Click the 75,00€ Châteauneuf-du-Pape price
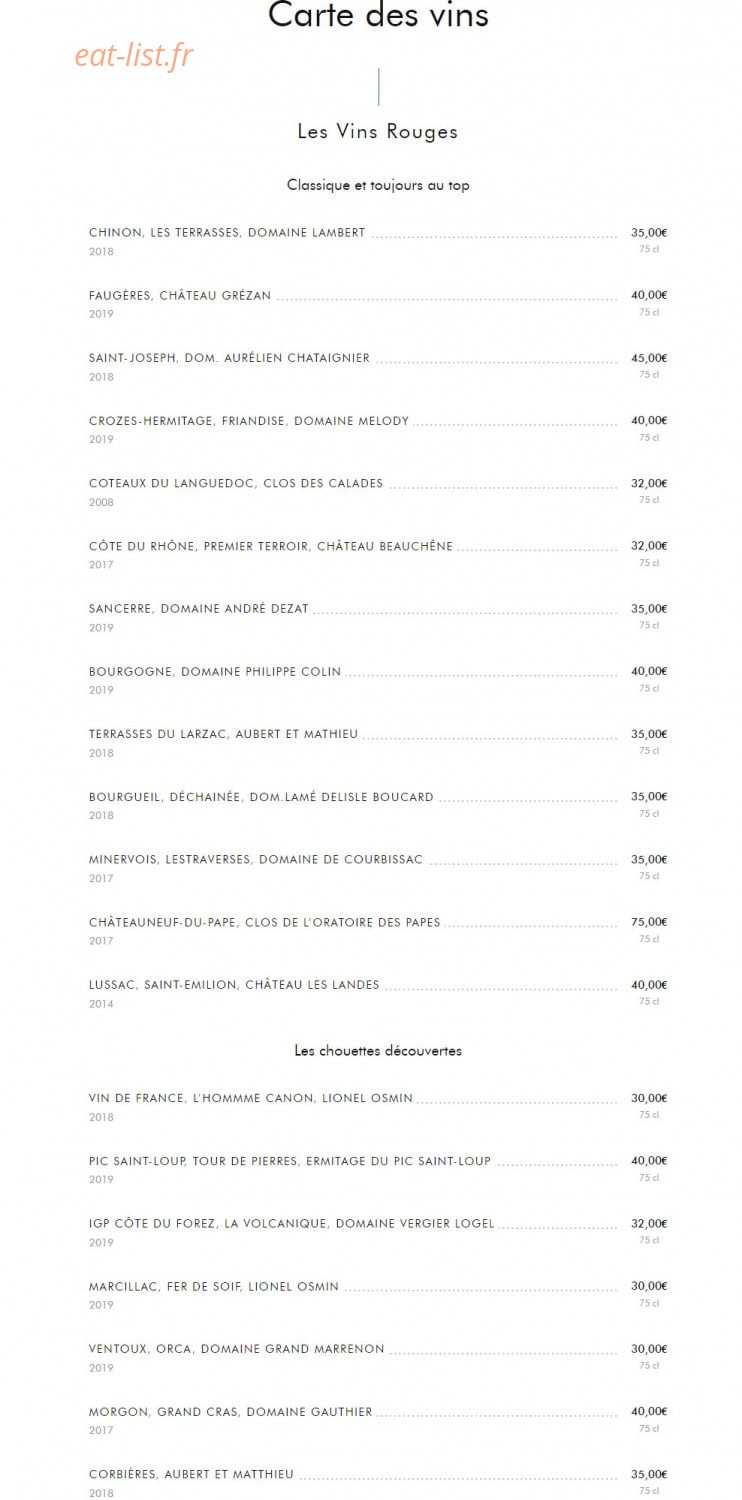The height and width of the screenshot is (1500, 742). click(x=649, y=922)
